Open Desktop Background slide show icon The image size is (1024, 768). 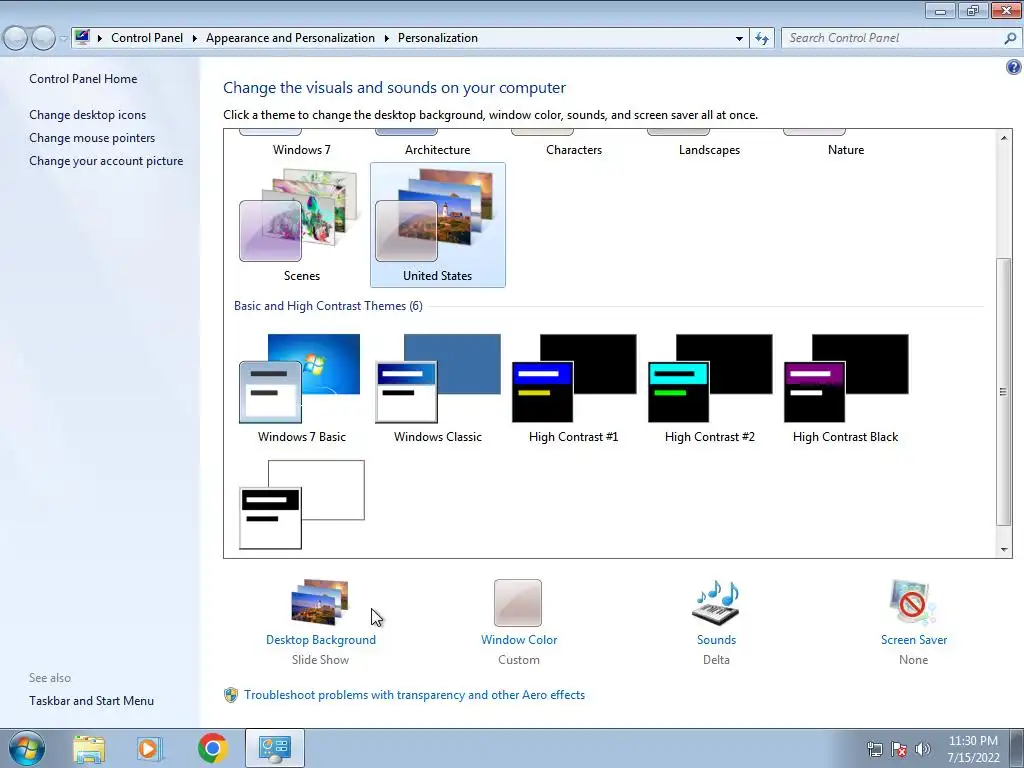click(x=320, y=602)
